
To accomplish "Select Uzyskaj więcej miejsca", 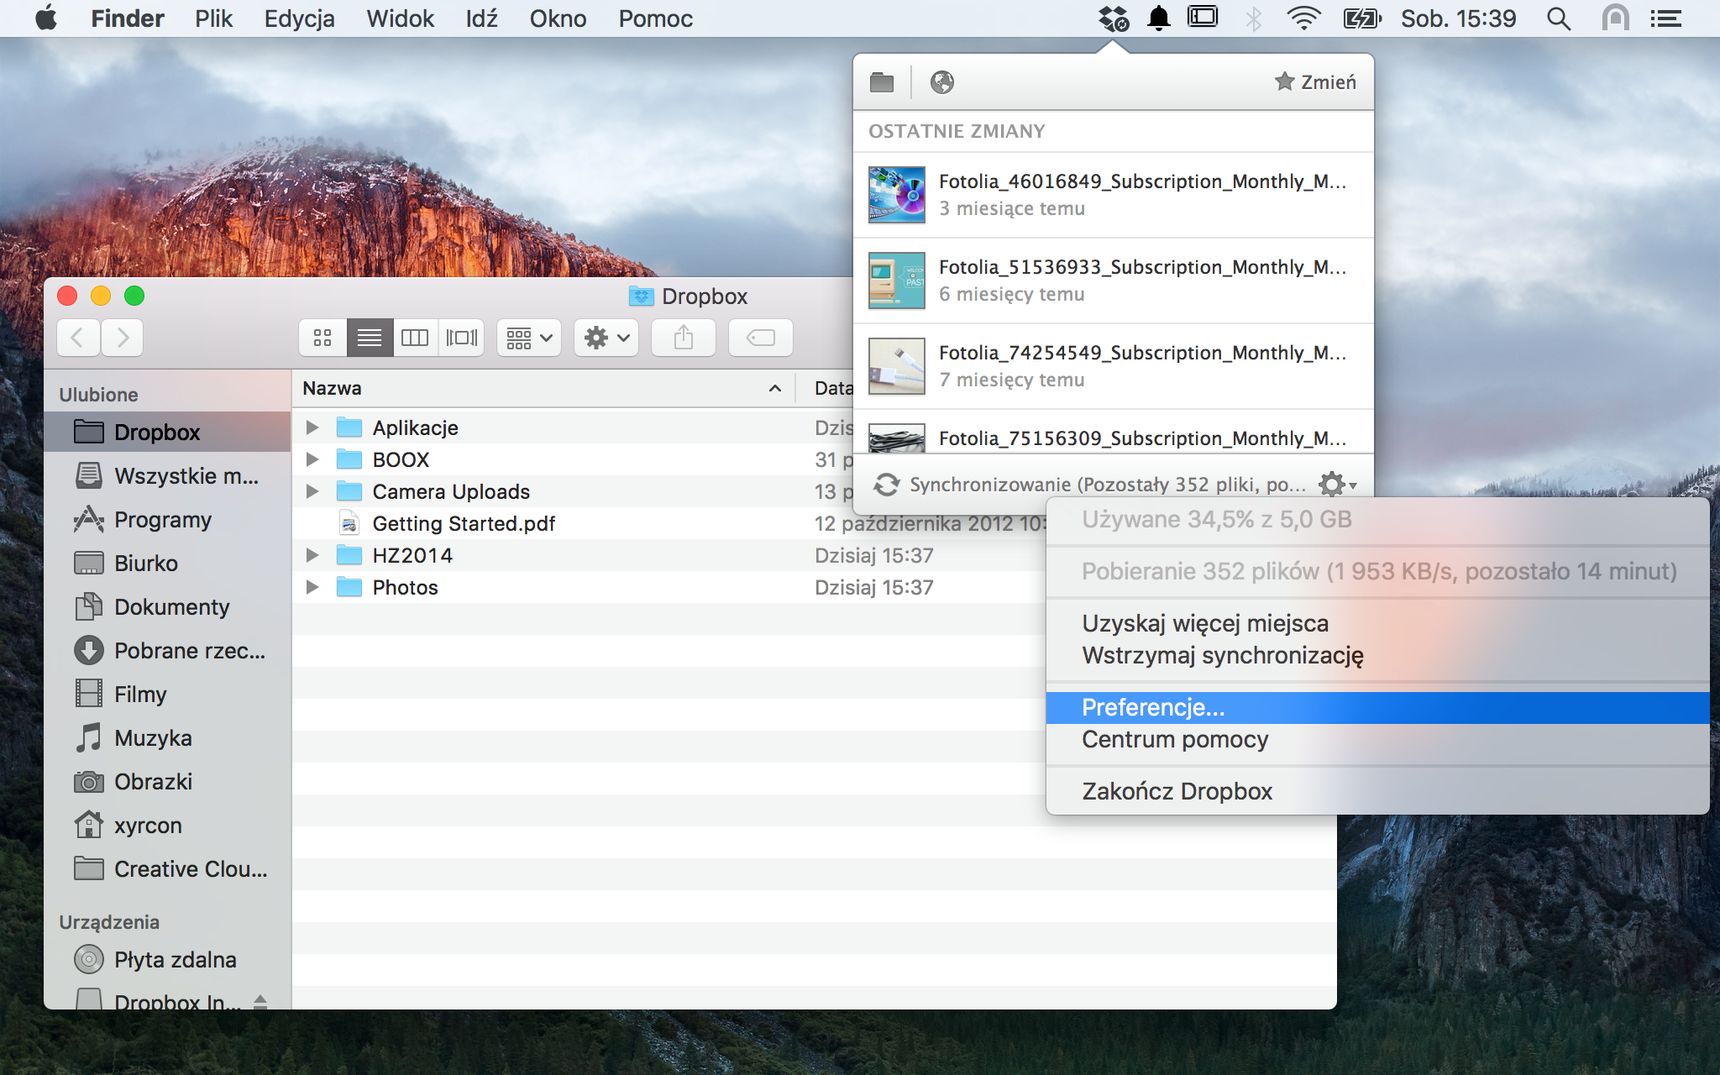I will 1377,624.
